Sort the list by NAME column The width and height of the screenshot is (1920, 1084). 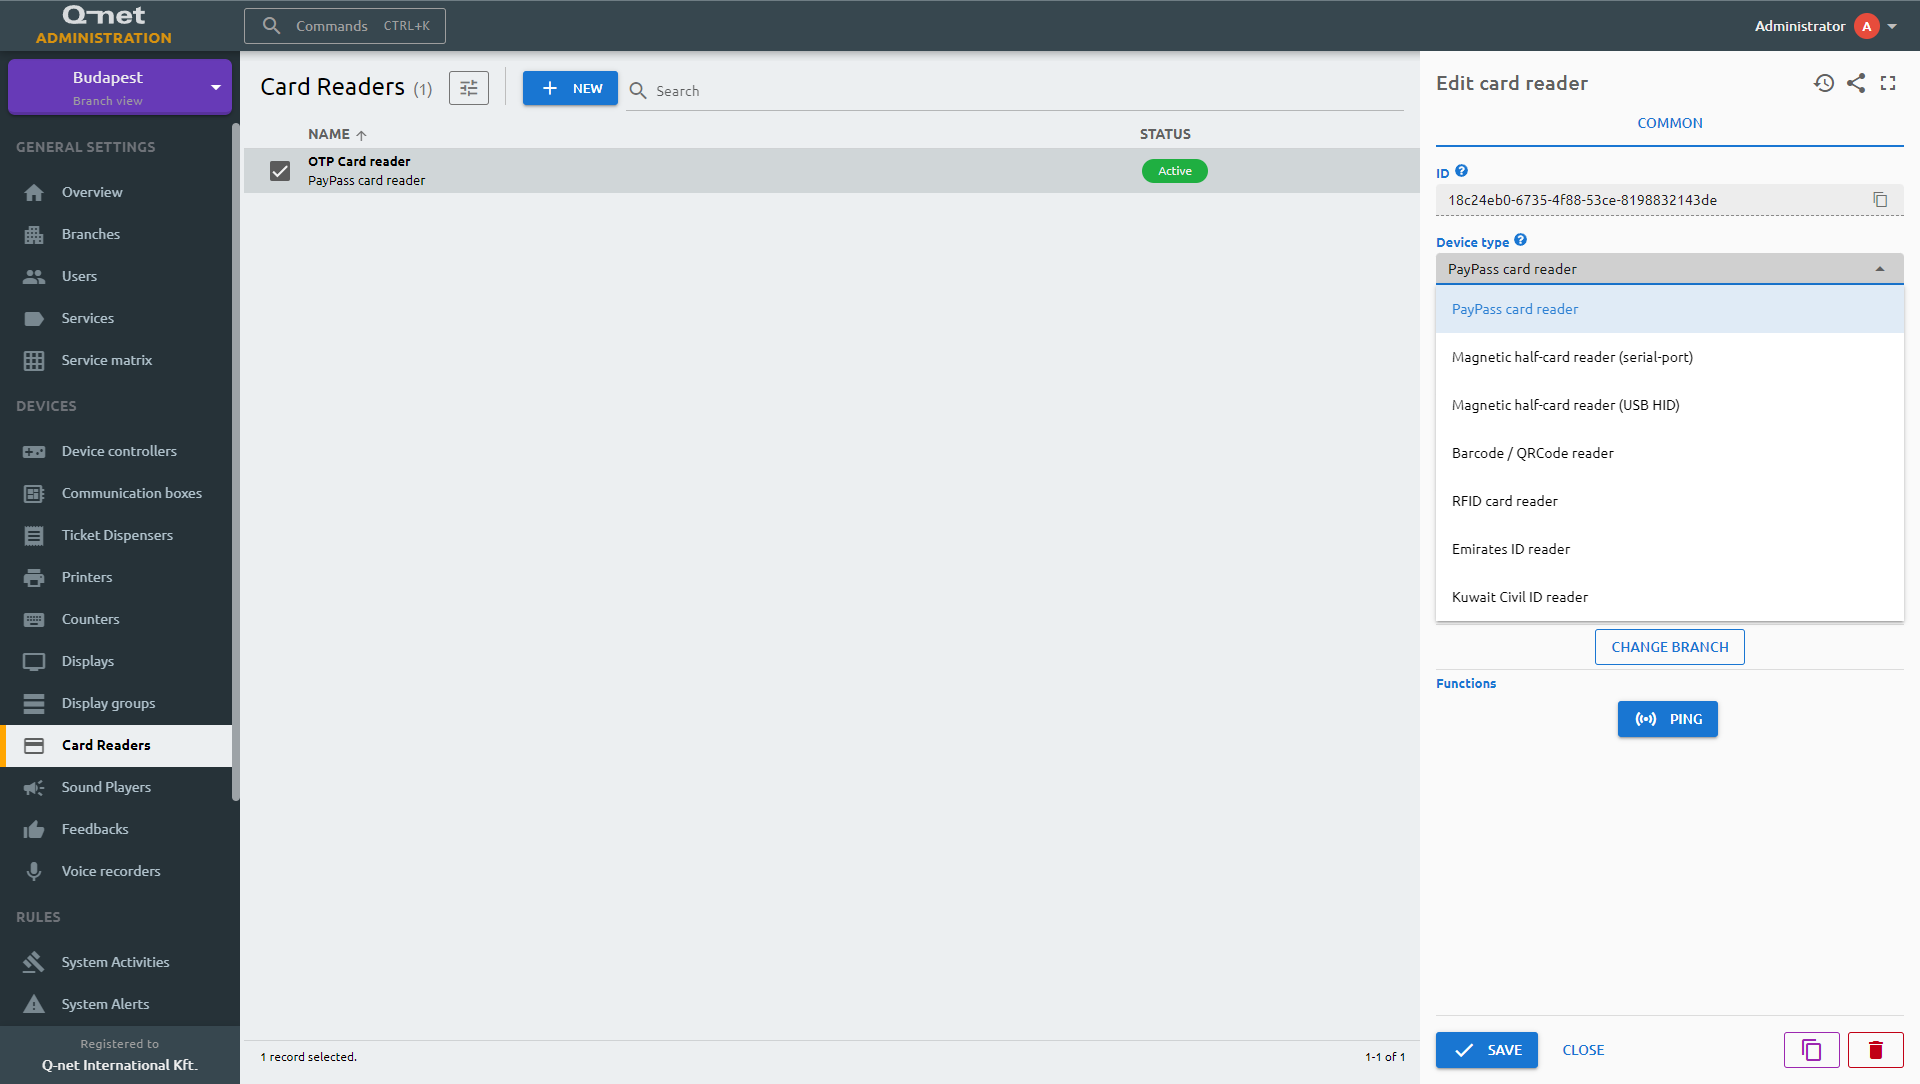pos(337,134)
